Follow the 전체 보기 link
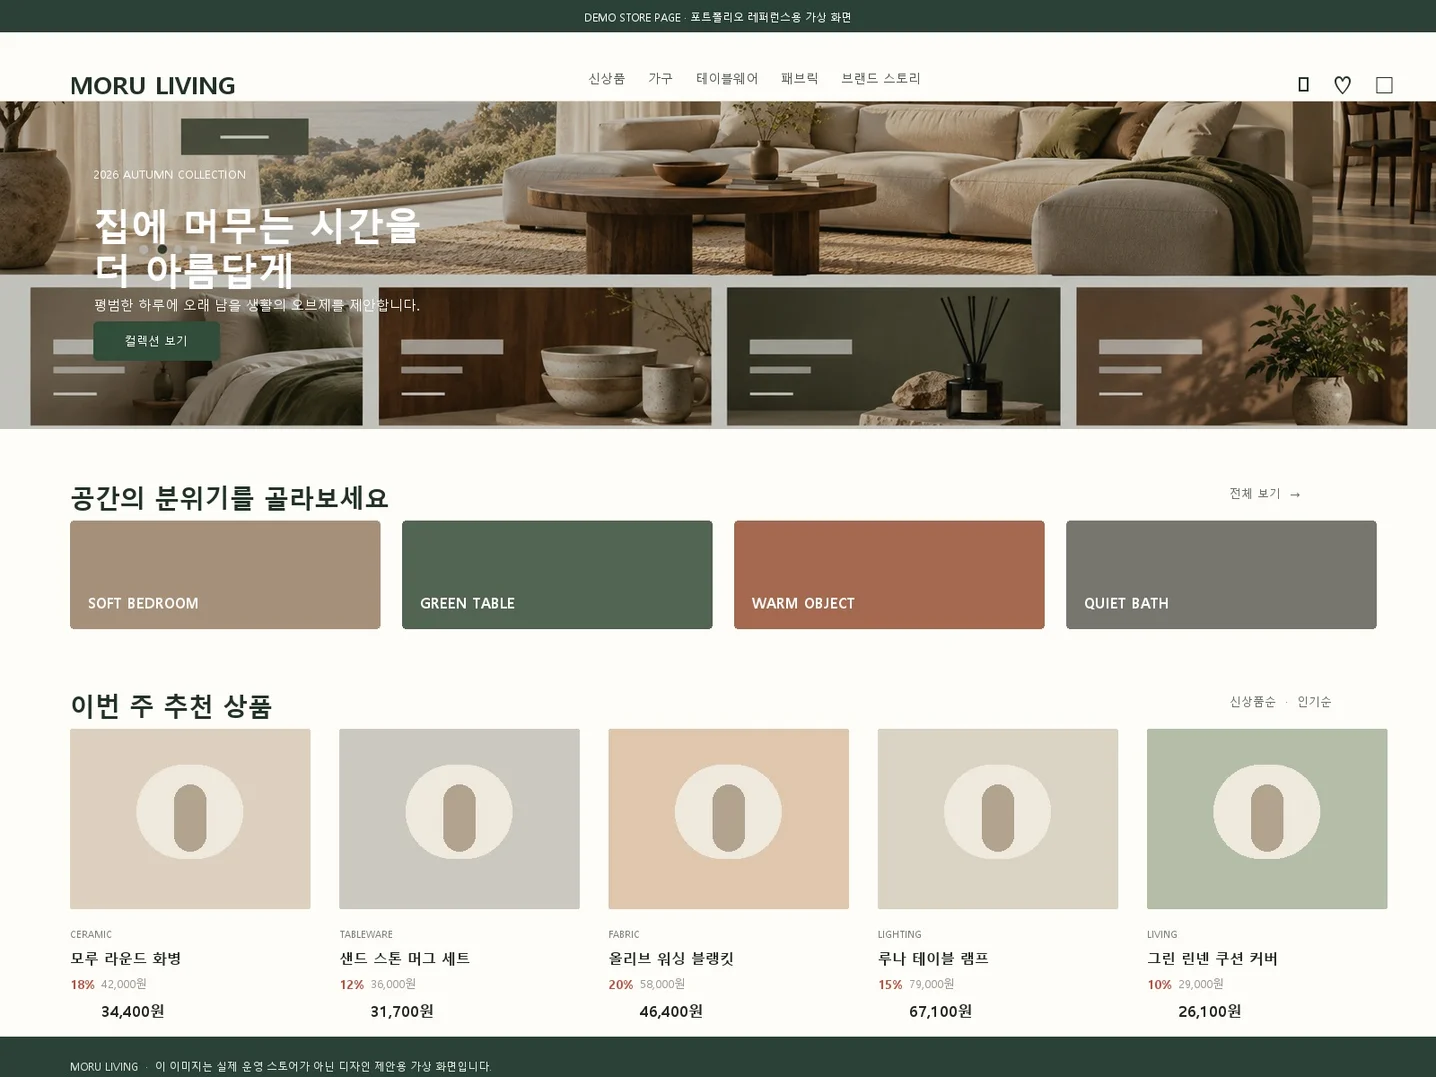The image size is (1436, 1077). [x=1265, y=494]
